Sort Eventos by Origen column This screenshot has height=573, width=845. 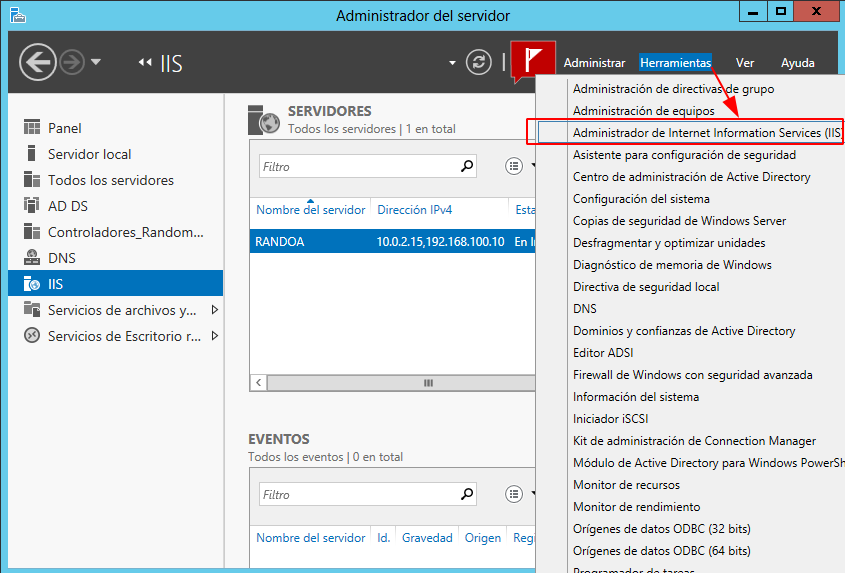coord(482,537)
